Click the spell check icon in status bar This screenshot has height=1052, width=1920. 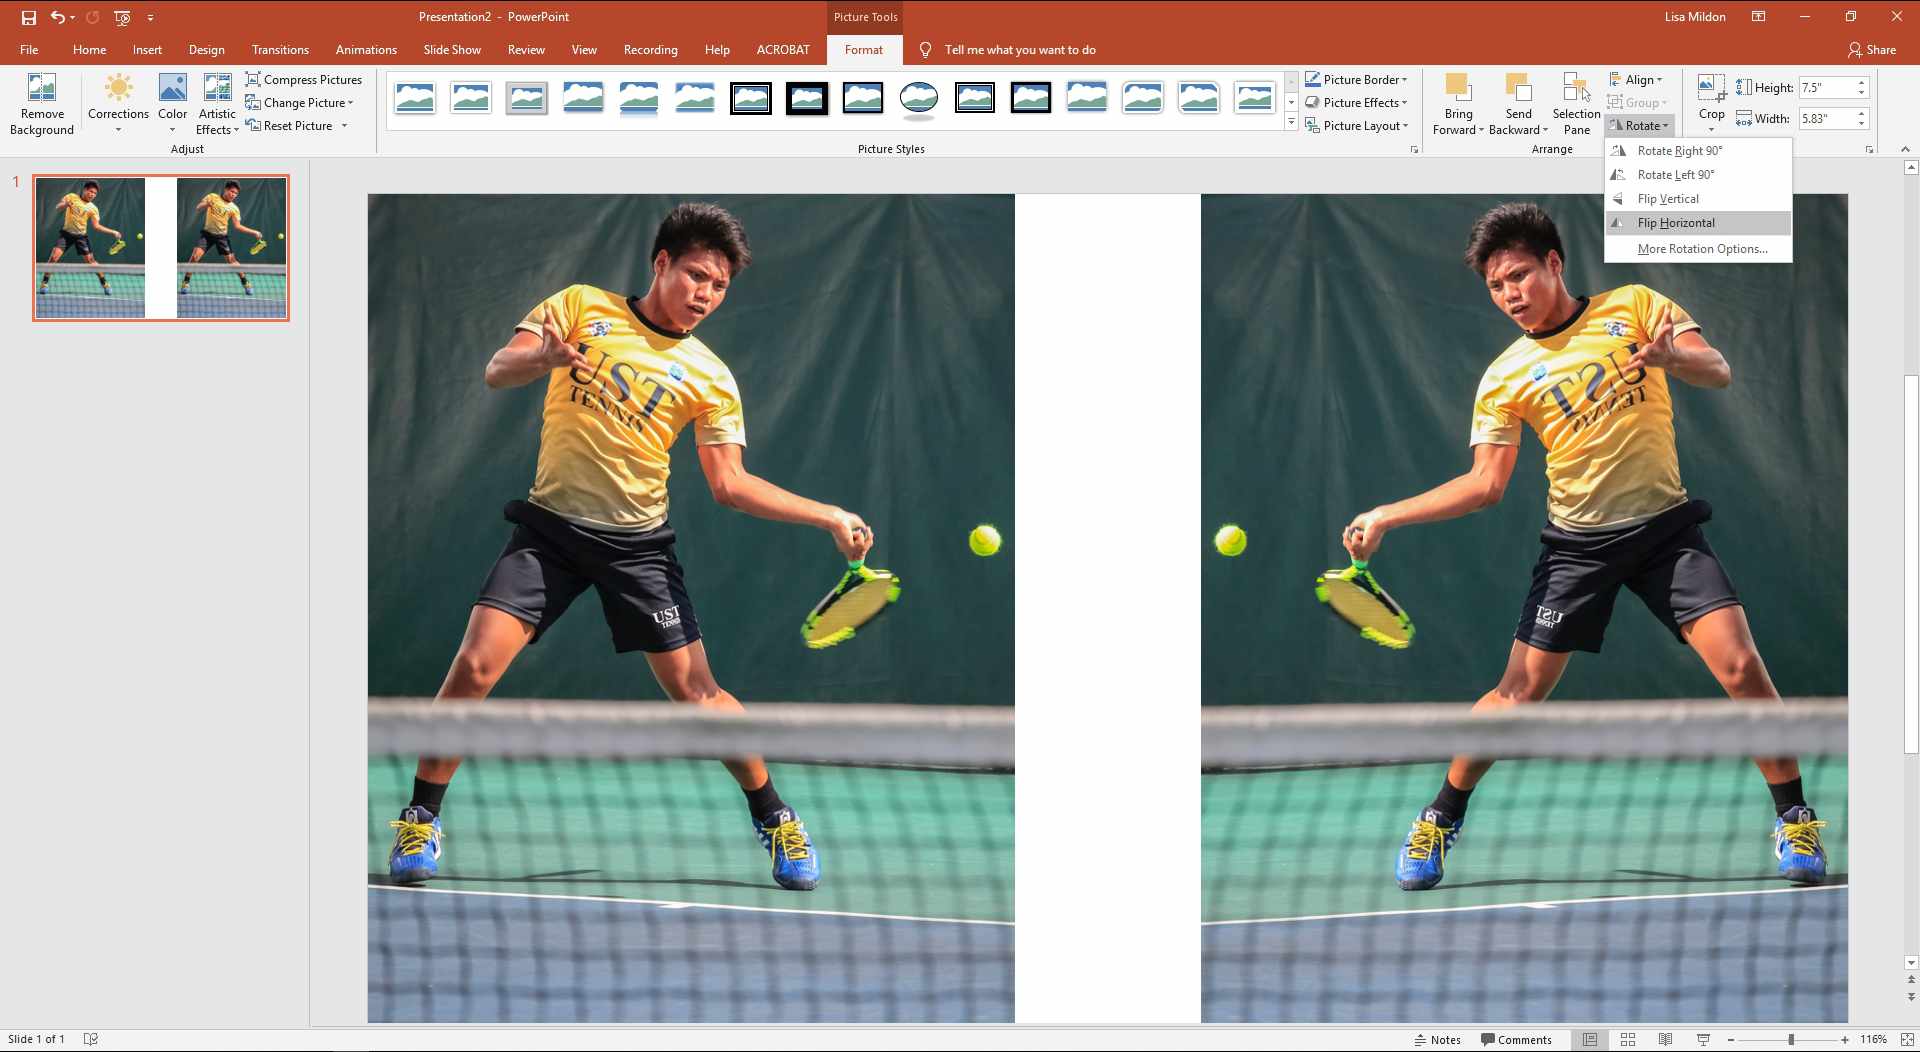tap(91, 1039)
